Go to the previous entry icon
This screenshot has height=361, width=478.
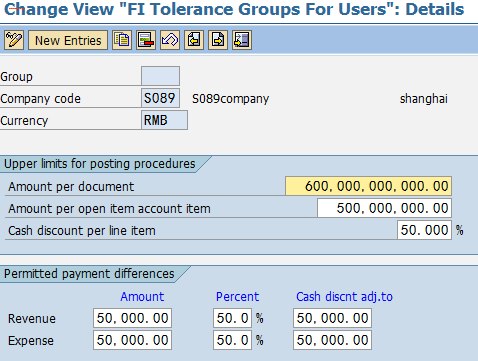[194, 40]
